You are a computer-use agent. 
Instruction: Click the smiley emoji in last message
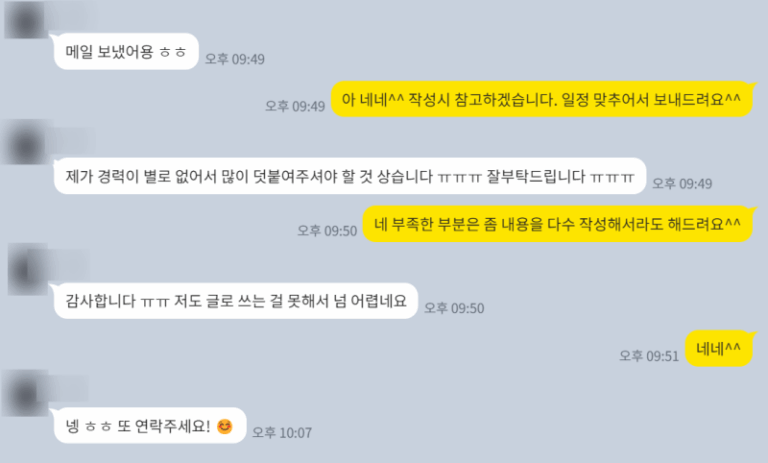(x=224, y=426)
